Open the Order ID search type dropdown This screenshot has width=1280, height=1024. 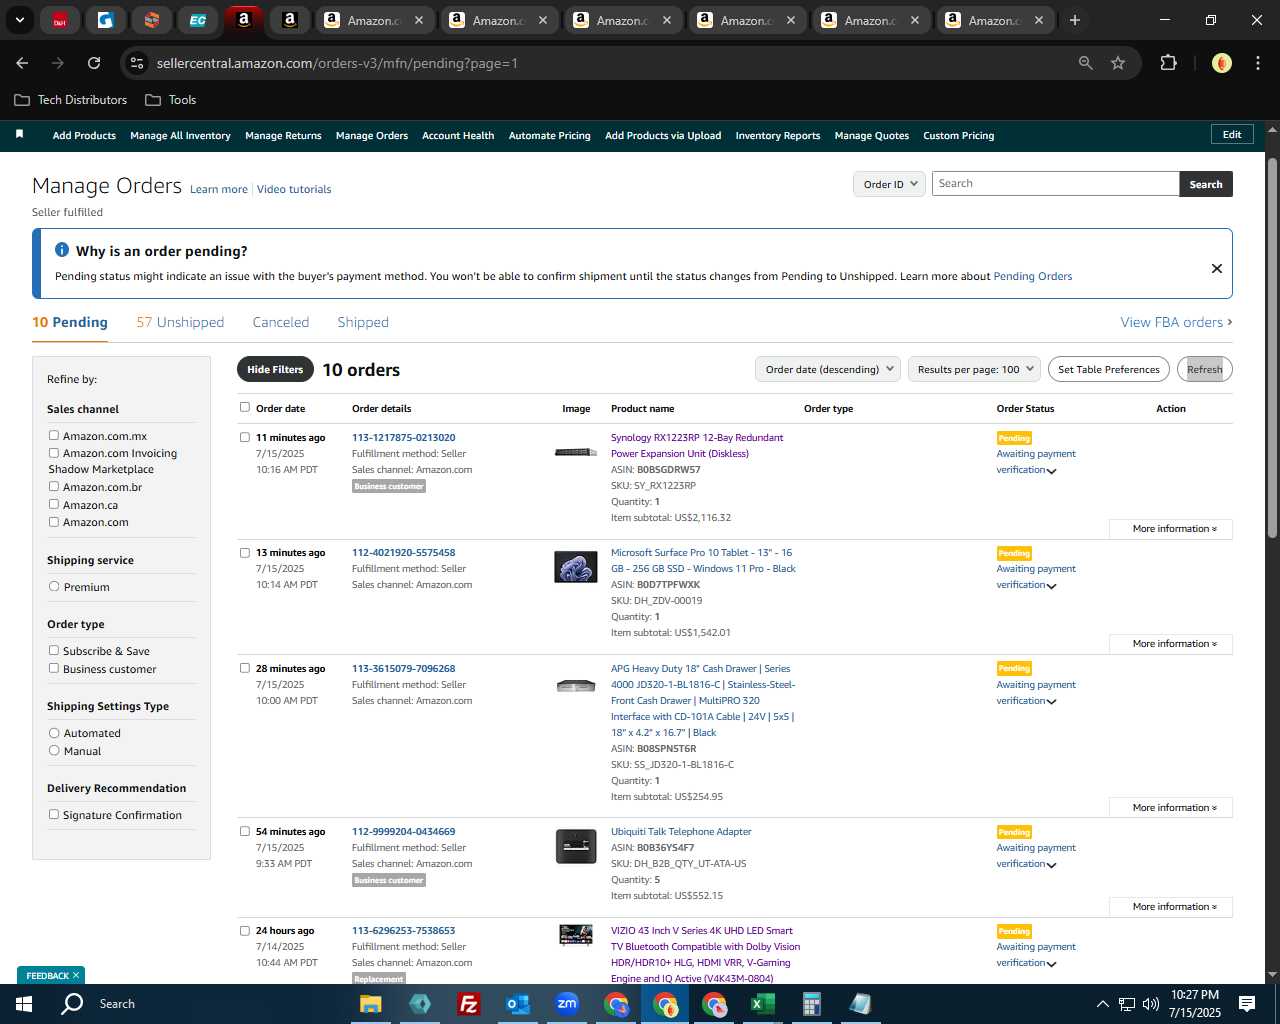click(x=889, y=184)
